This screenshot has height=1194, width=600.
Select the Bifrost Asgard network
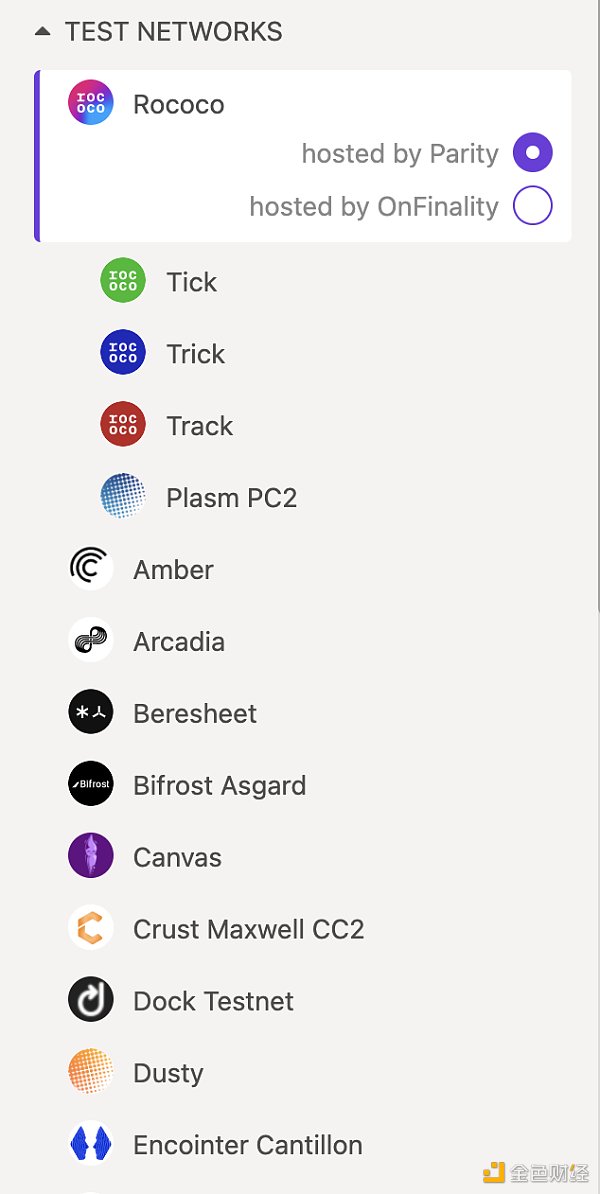[x=219, y=785]
